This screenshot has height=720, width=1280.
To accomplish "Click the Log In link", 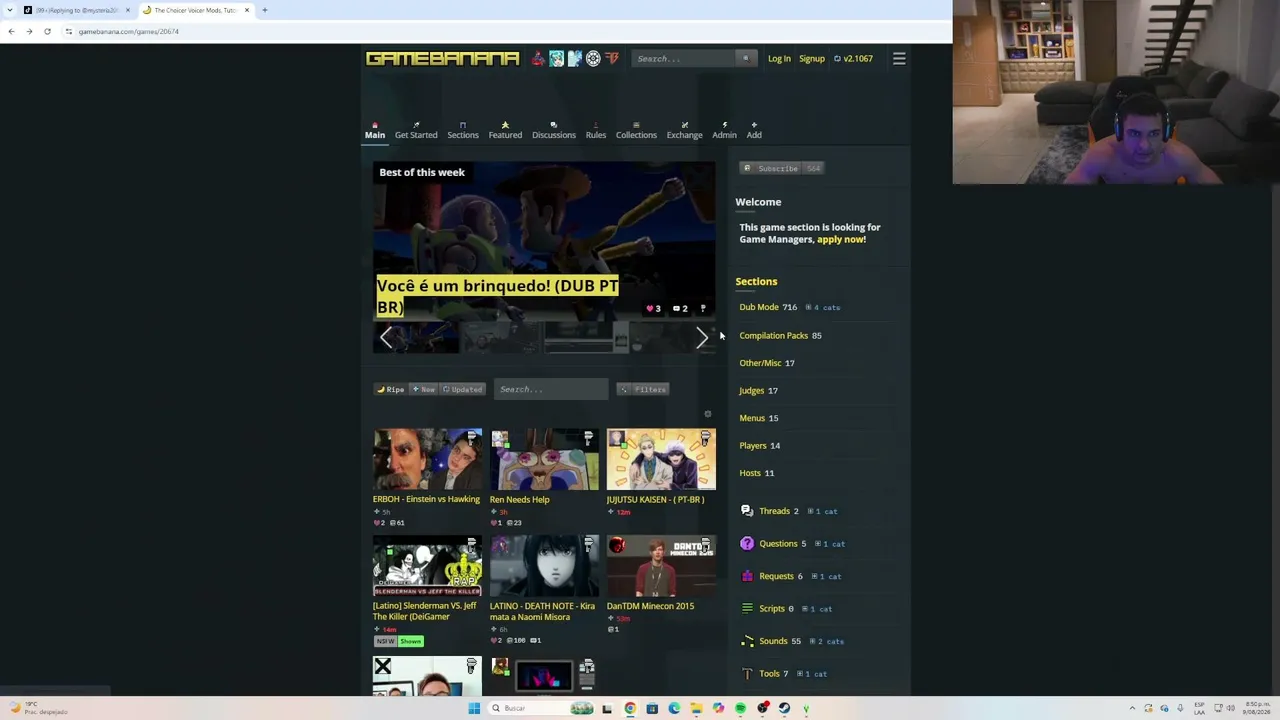I will click(x=779, y=59).
